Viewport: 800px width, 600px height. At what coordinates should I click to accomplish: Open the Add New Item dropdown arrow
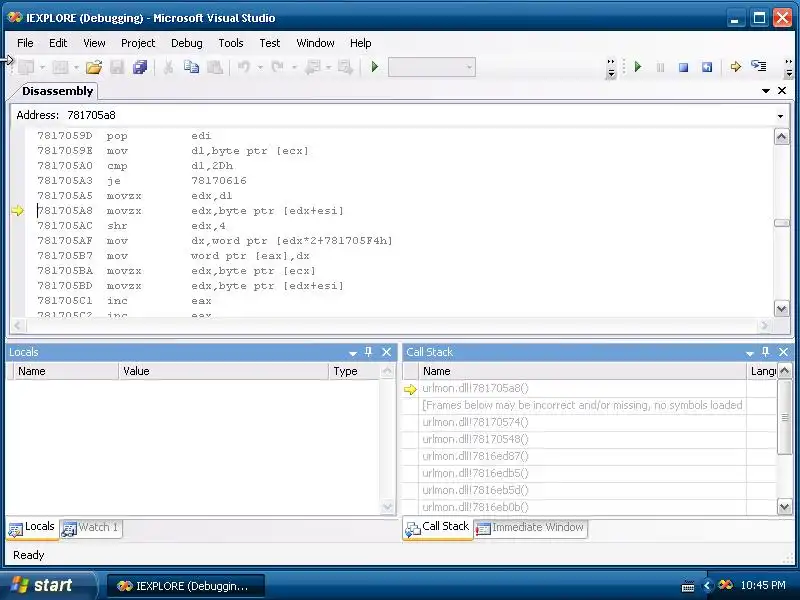76,67
